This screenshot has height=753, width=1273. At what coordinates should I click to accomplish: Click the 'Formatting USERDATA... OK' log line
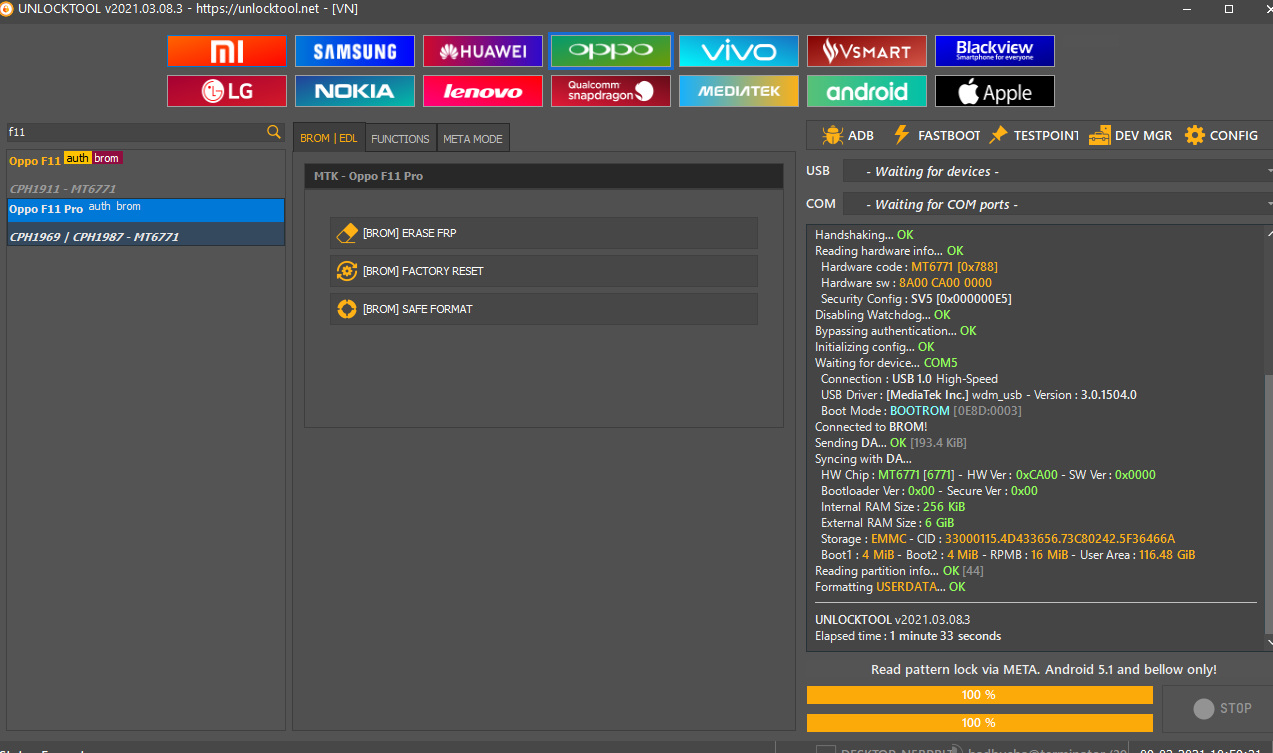[890, 587]
